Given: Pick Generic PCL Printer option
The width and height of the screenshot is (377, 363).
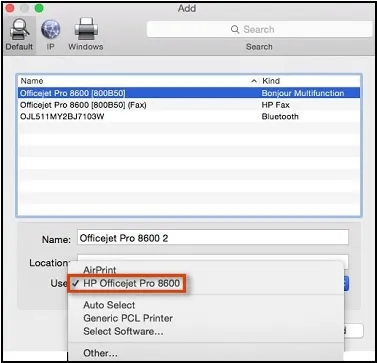Looking at the screenshot, I should [x=128, y=318].
